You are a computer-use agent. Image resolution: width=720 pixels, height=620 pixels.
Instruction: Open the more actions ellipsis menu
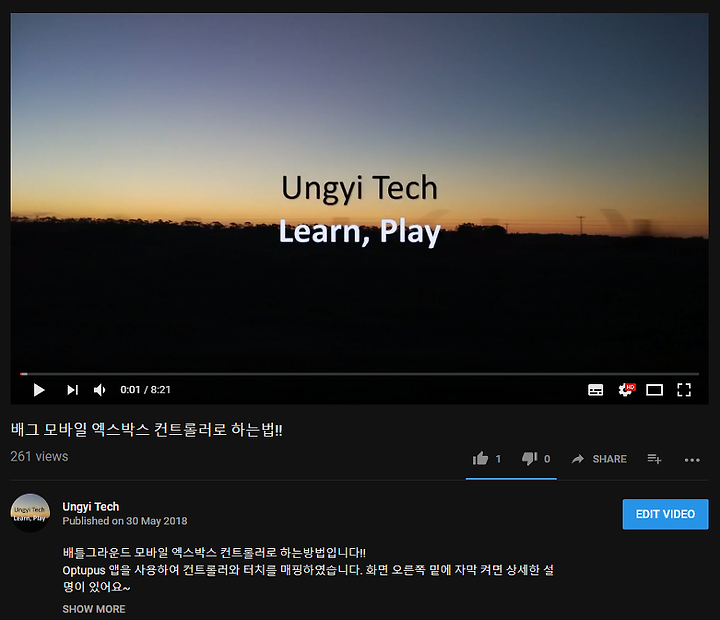[x=692, y=460]
